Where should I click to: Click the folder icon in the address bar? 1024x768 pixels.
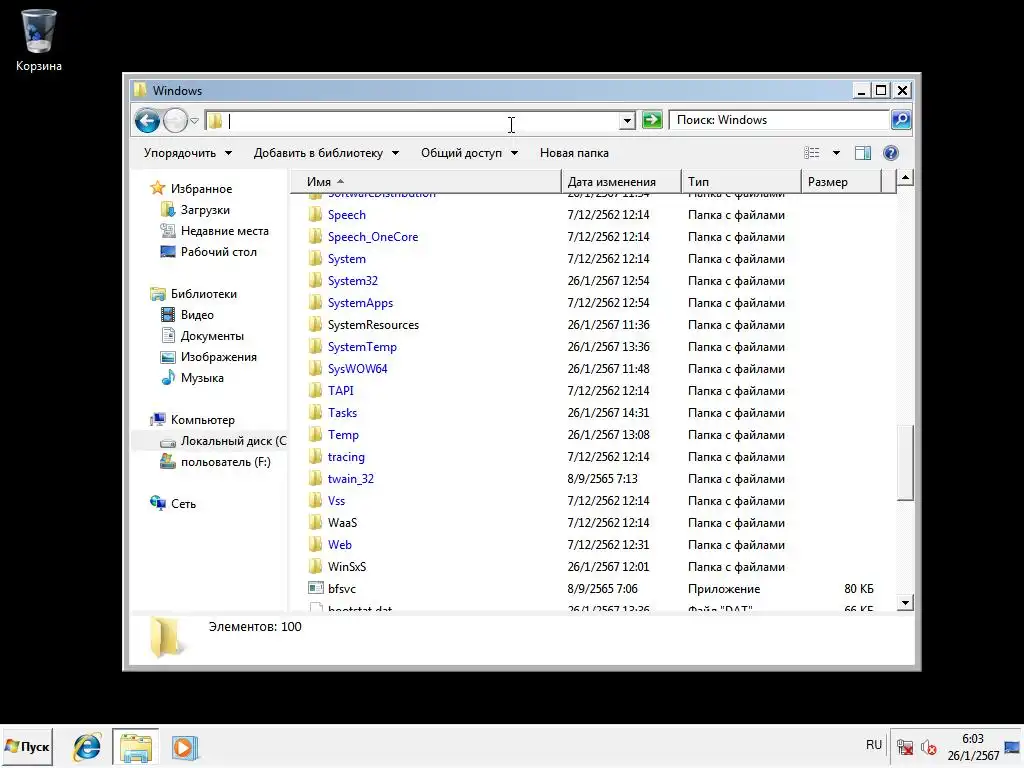pos(215,121)
